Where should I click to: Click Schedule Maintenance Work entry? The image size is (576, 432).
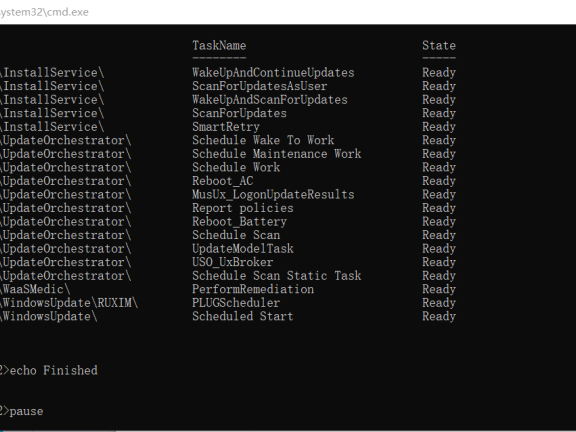(x=277, y=154)
